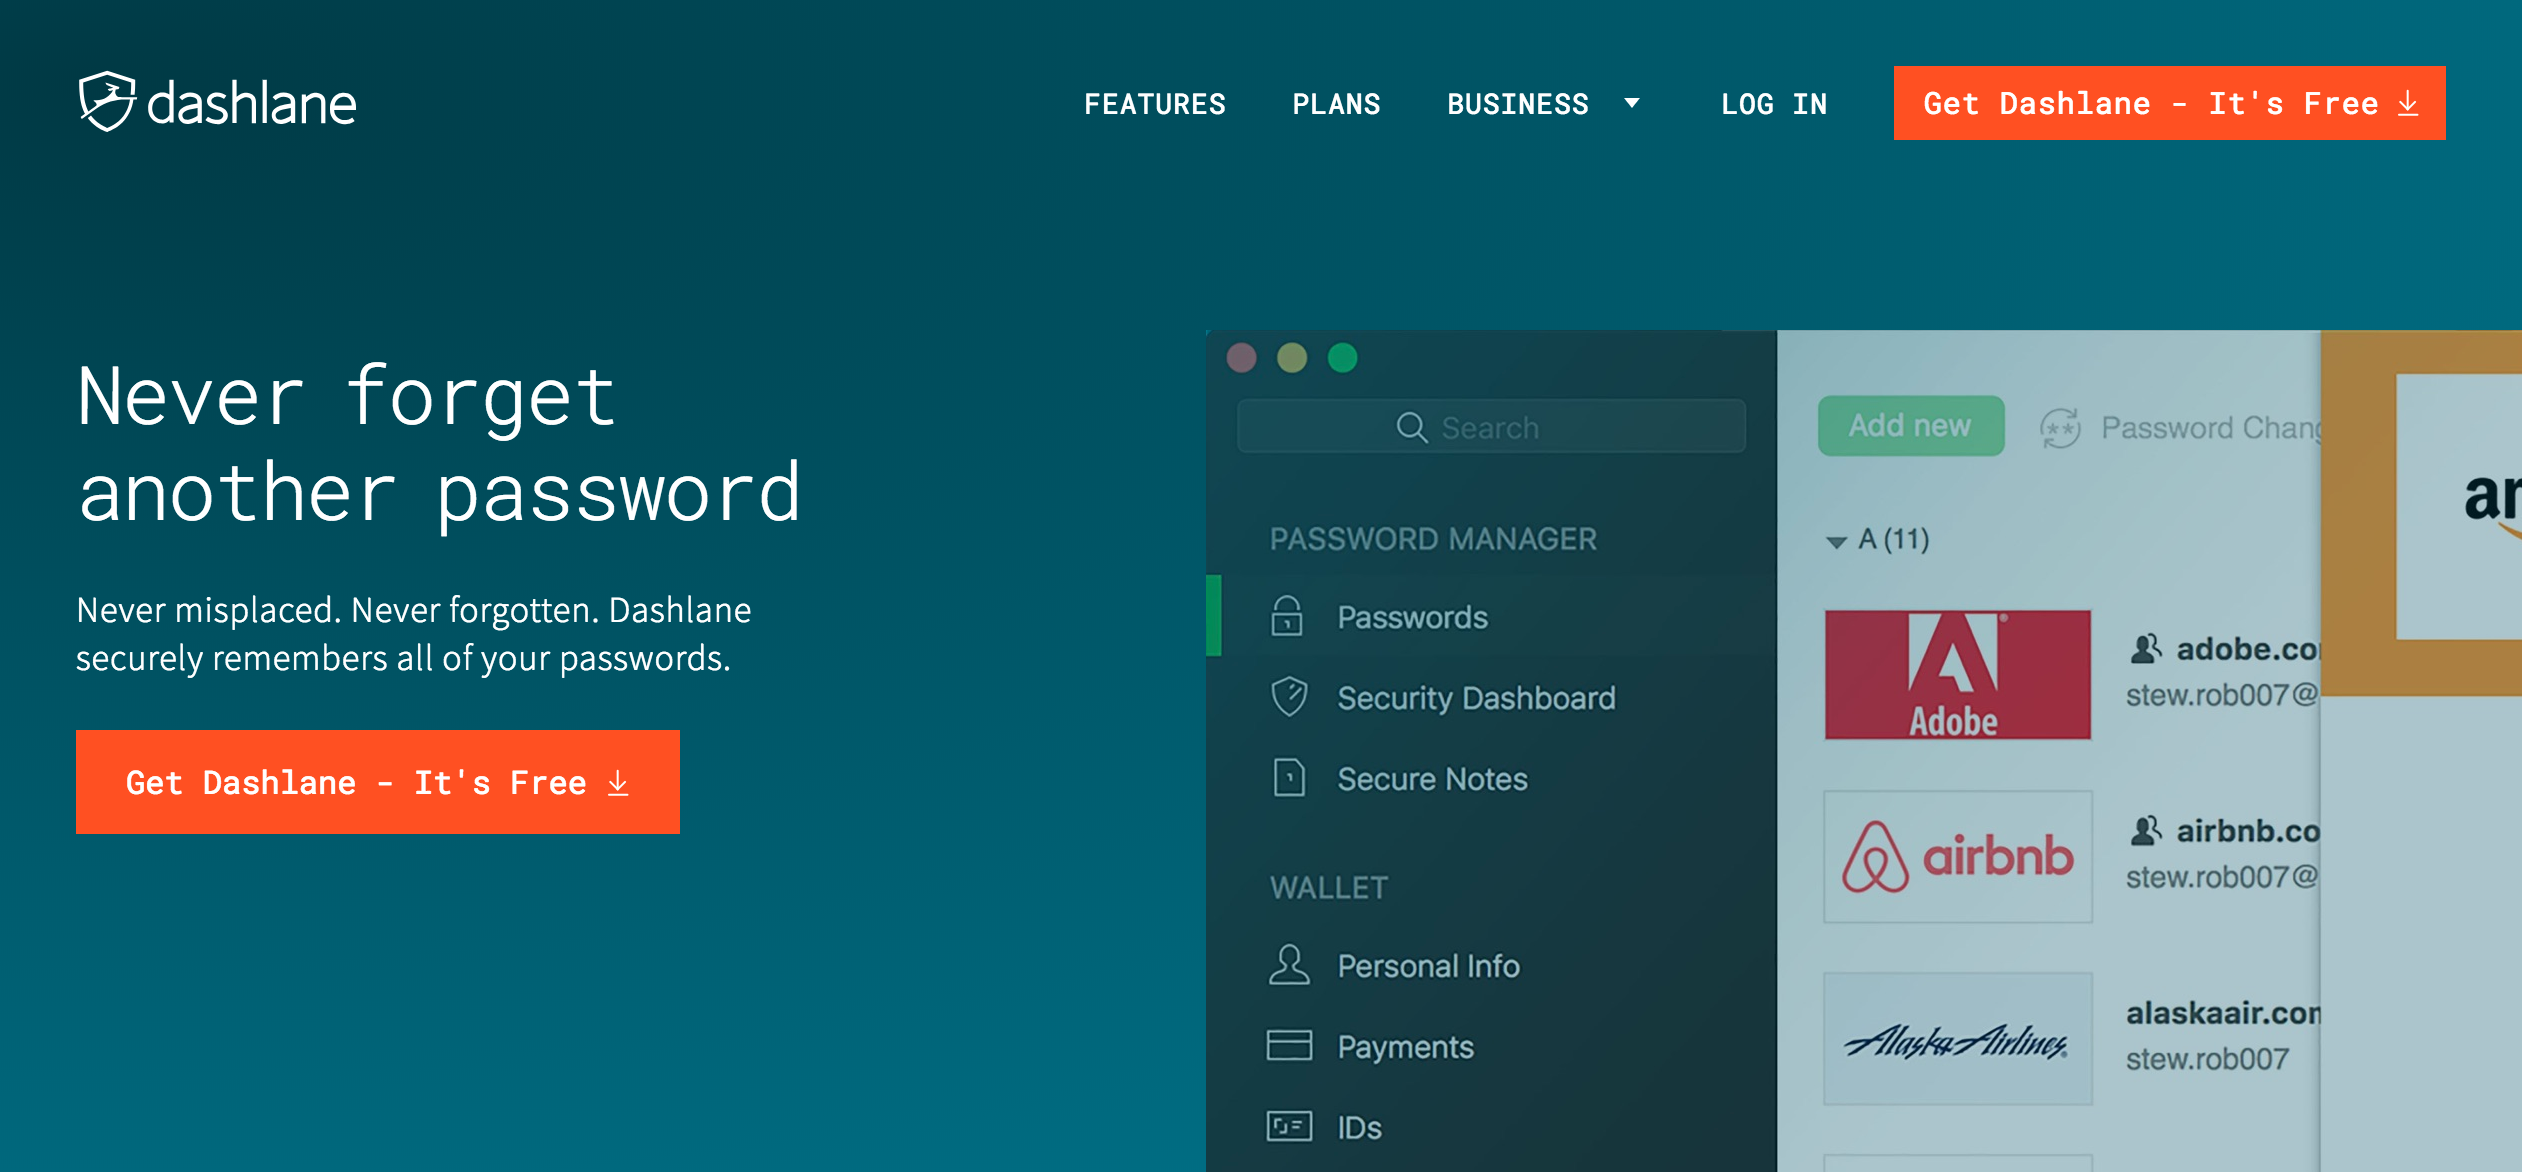Expand the BUSINESS dropdown arrow
2522x1172 pixels.
pyautogui.click(x=1632, y=103)
